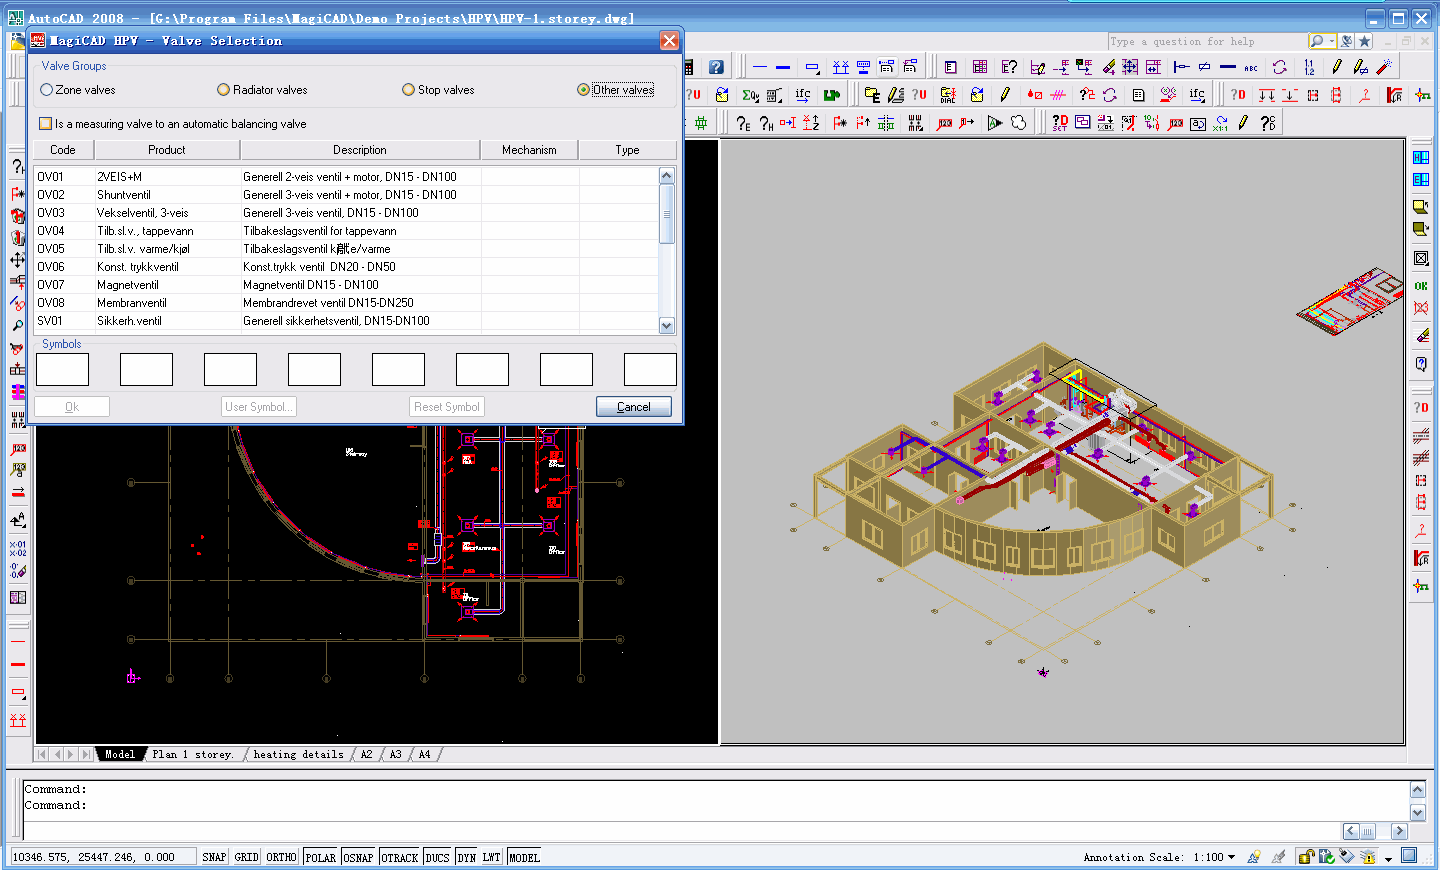Click the ?D SET toolbar icon

click(x=1060, y=123)
